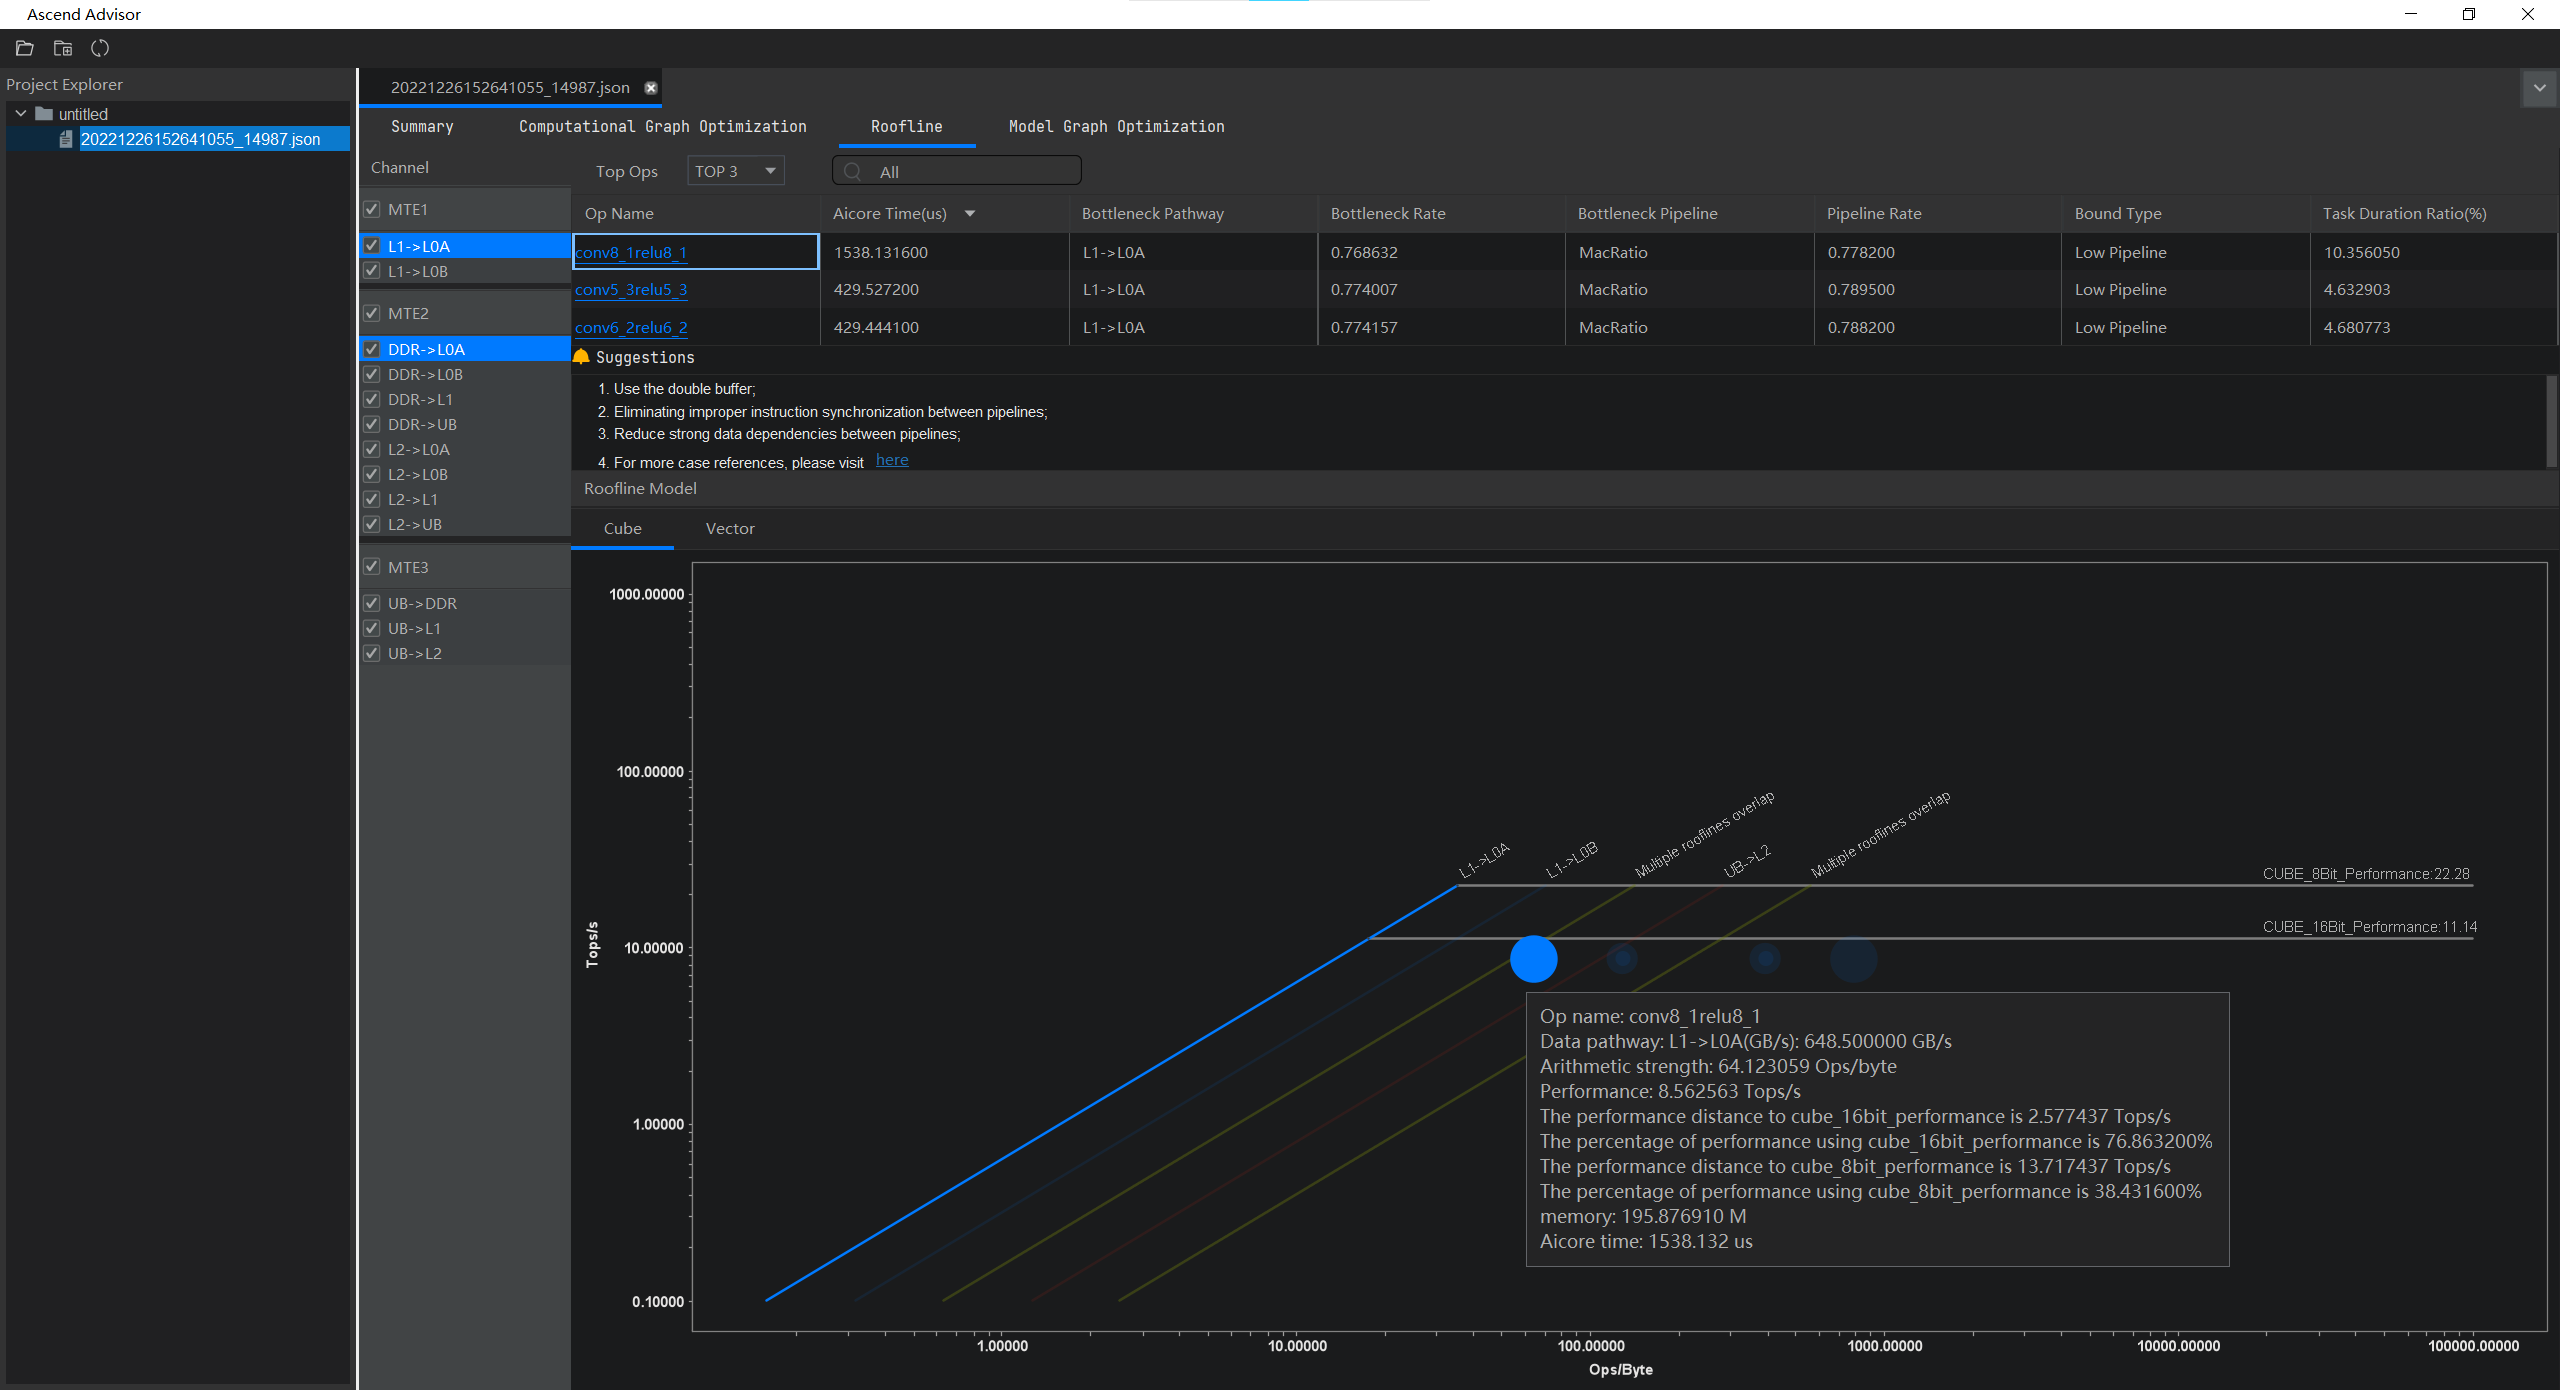Open the conv5_3relu5_3 op link
The height and width of the screenshot is (1390, 2560).
[x=631, y=290]
